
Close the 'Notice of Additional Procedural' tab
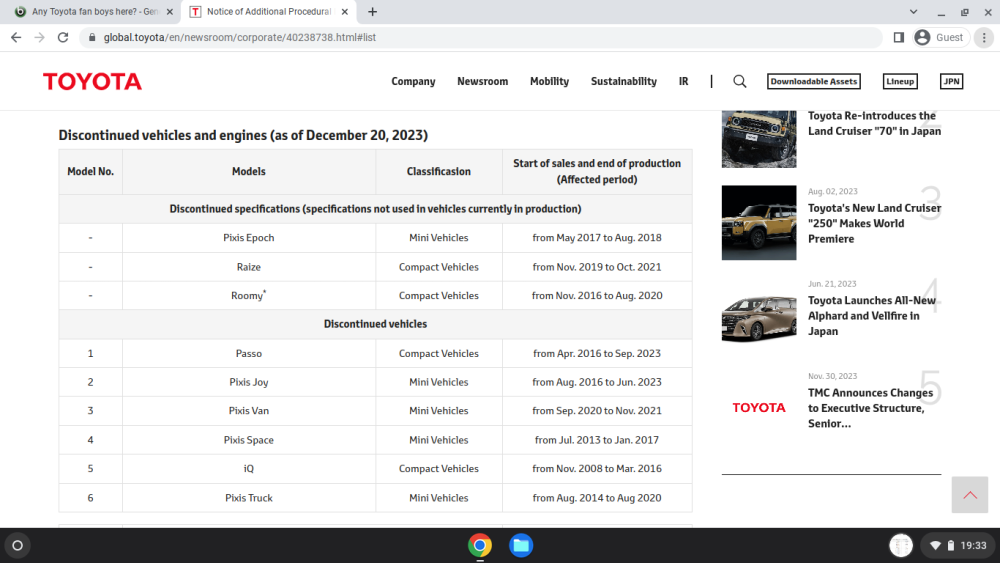tap(344, 11)
